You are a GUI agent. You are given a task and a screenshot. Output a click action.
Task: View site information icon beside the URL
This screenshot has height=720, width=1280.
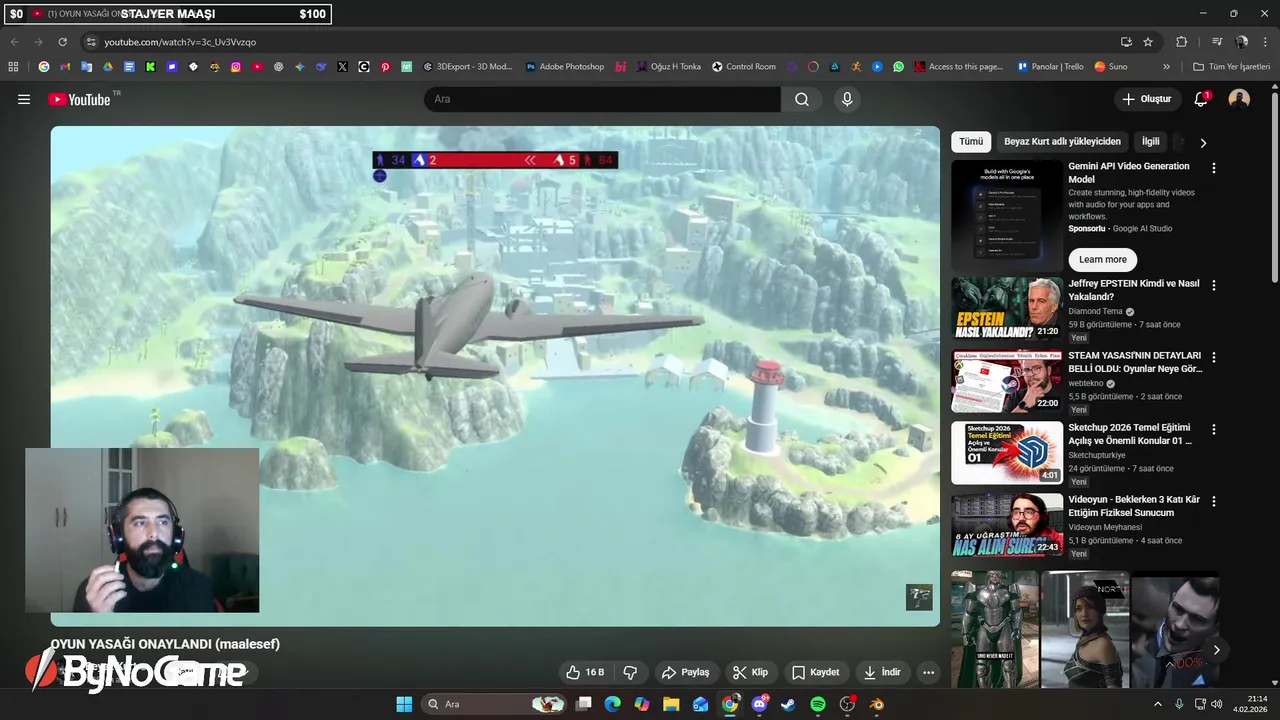[91, 42]
